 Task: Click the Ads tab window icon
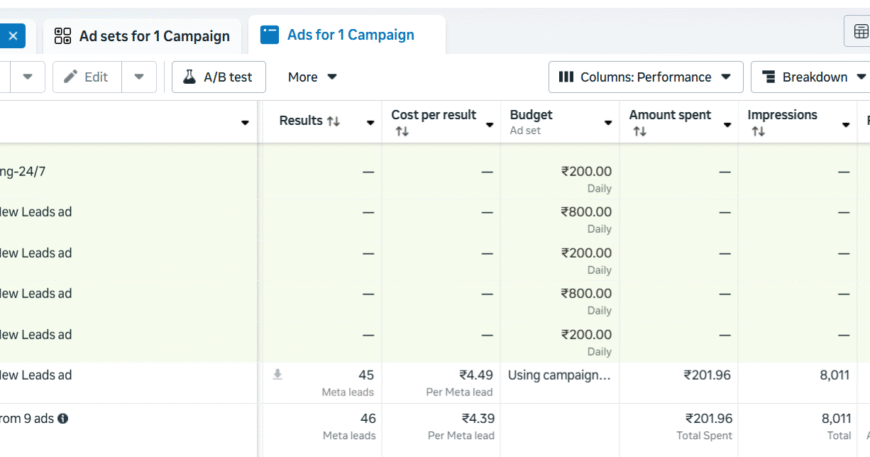coord(269,35)
